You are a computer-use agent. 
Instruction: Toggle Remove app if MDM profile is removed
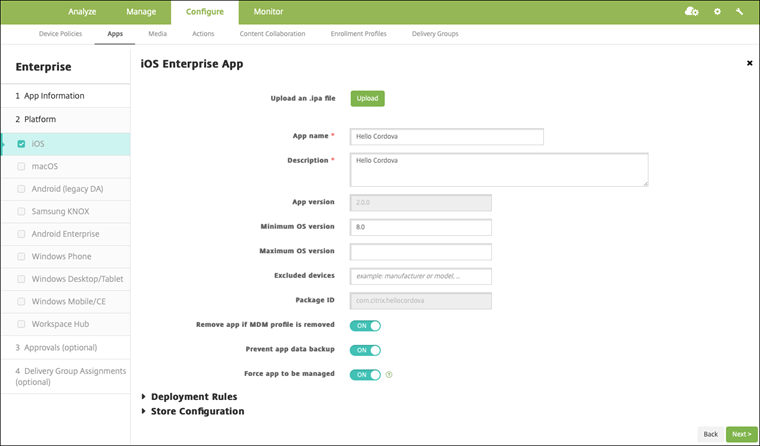pyautogui.click(x=365, y=325)
